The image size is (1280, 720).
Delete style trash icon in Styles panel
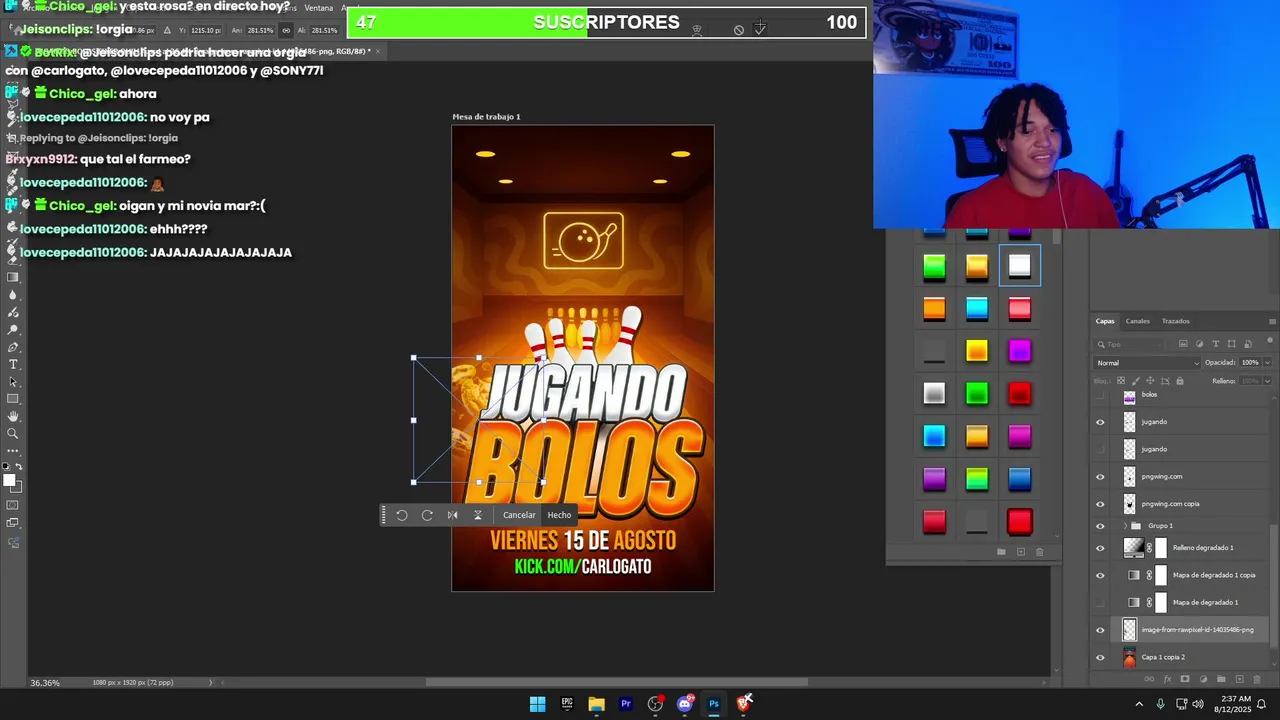[1039, 552]
